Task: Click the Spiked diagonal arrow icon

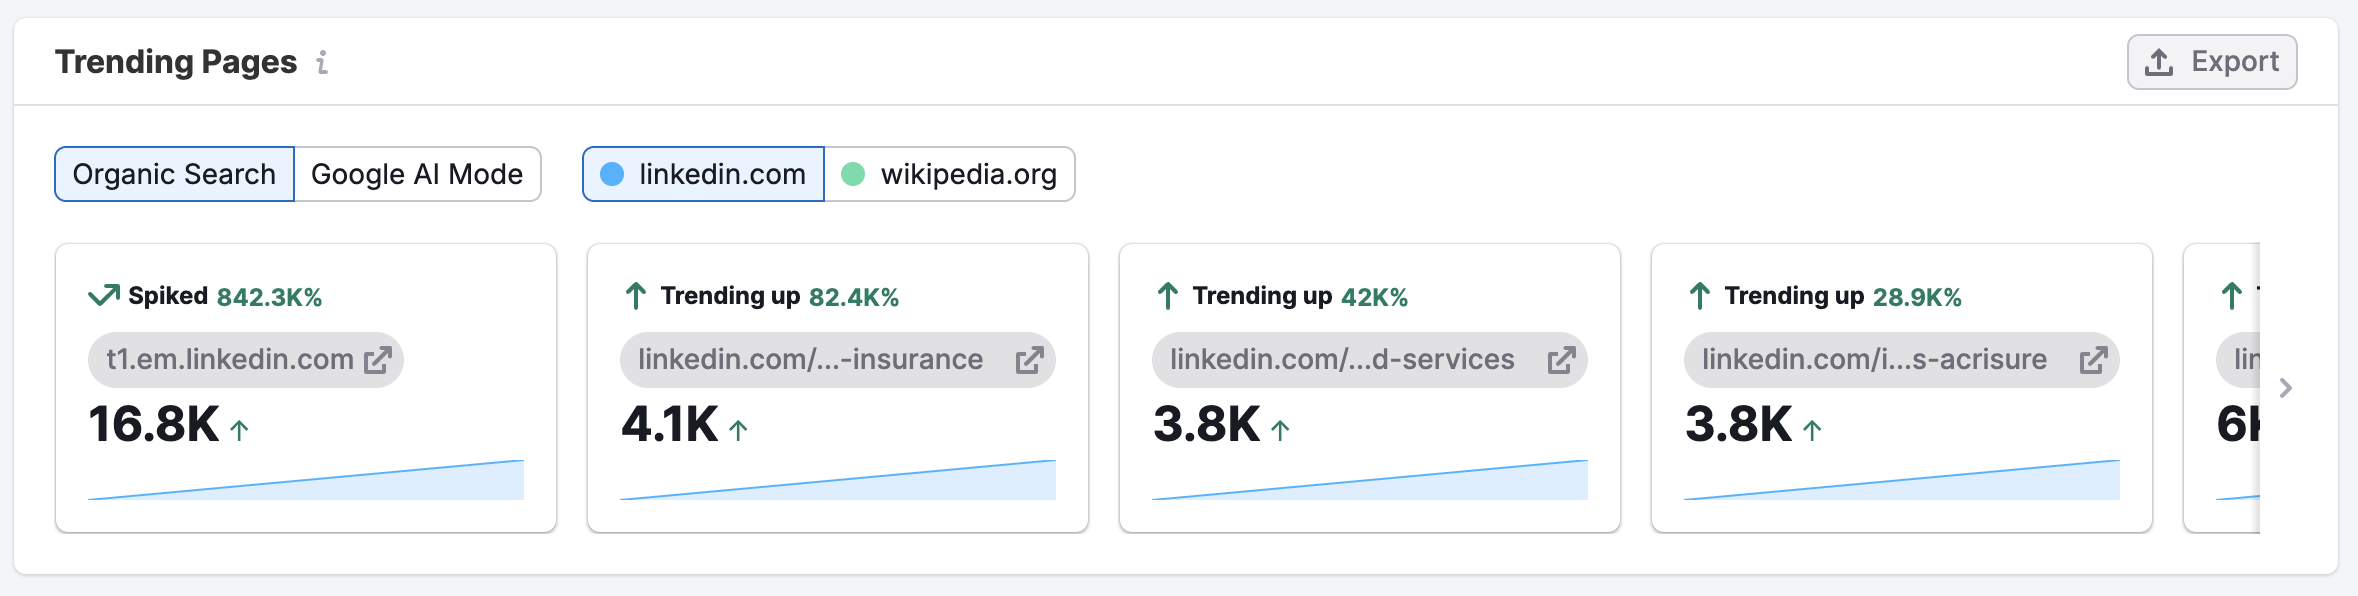Action: point(103,295)
